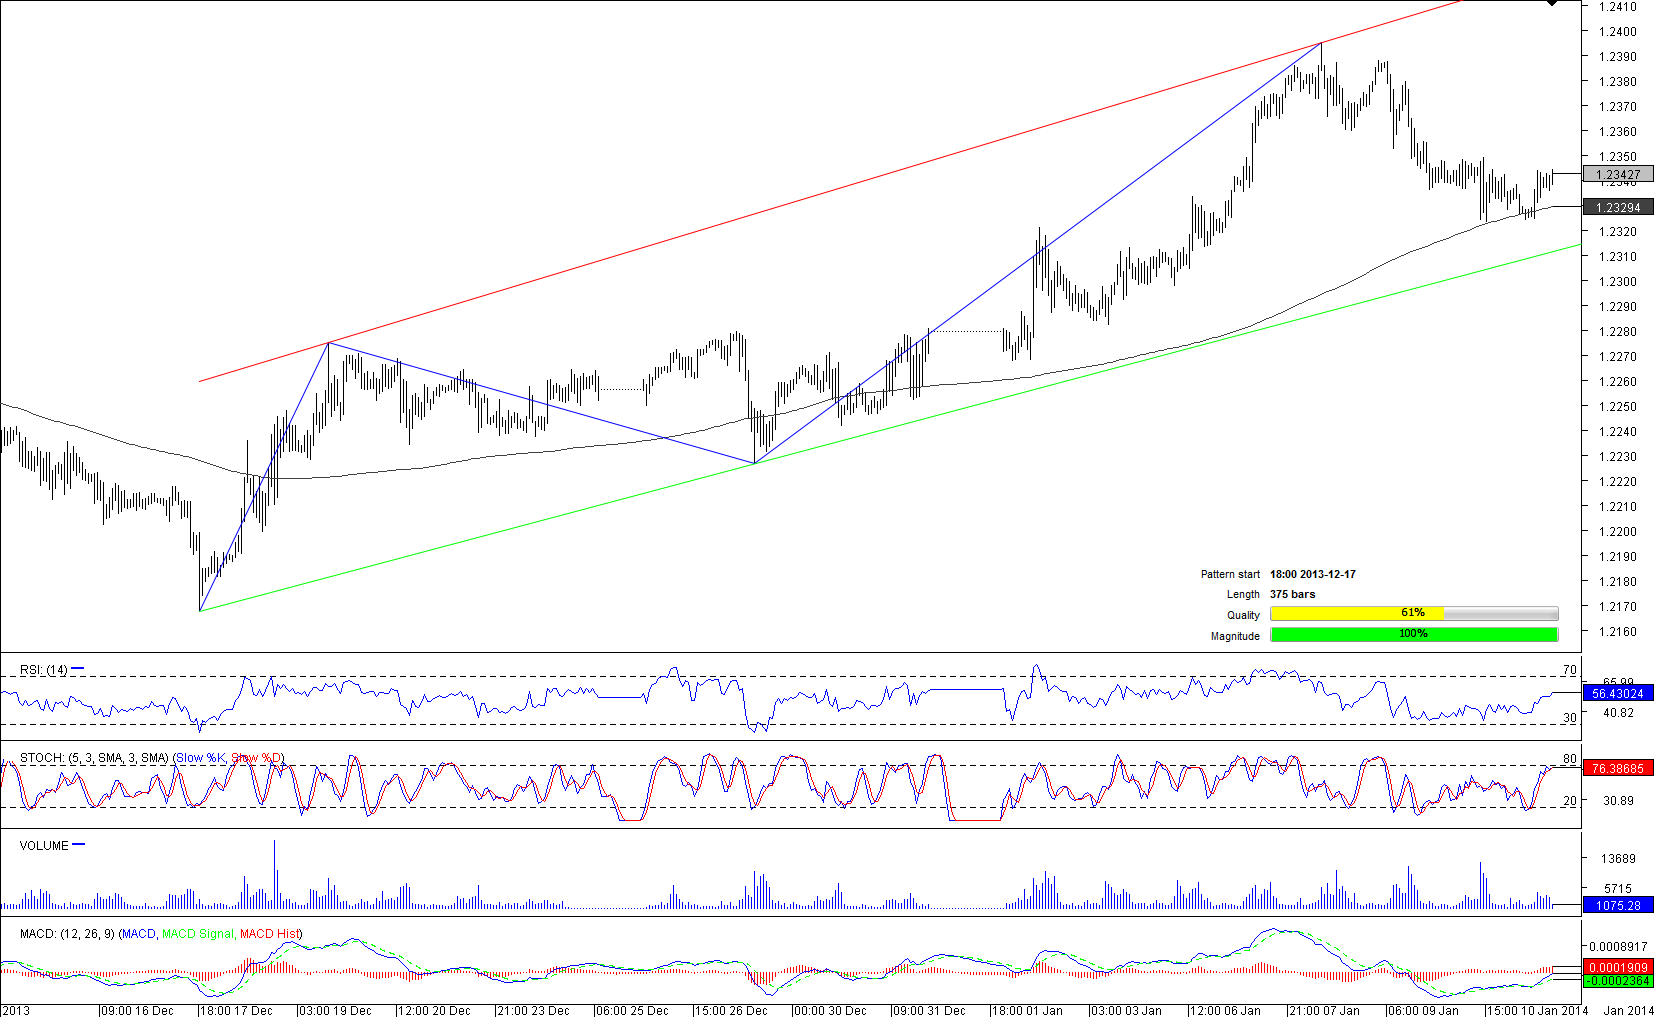Screen dimensions: 1655x1017
Task: Click the MACD scale value 0.0008917
Action: (x=1619, y=947)
